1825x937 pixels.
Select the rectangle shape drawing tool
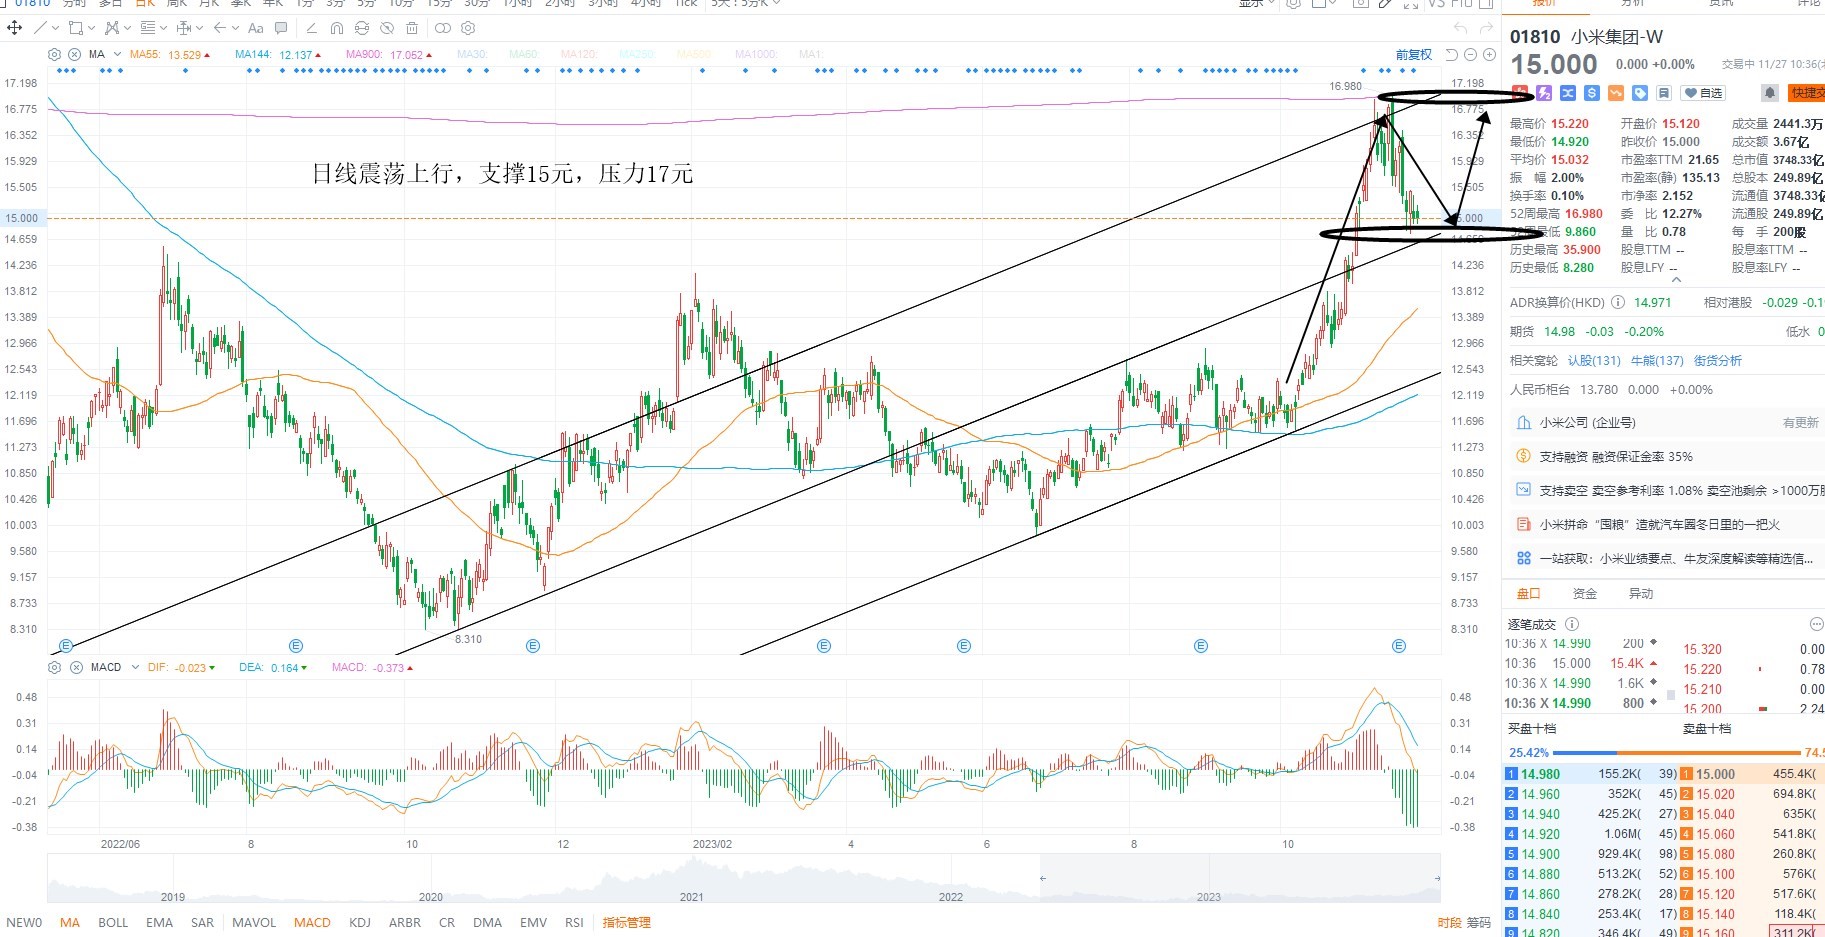tap(76, 28)
